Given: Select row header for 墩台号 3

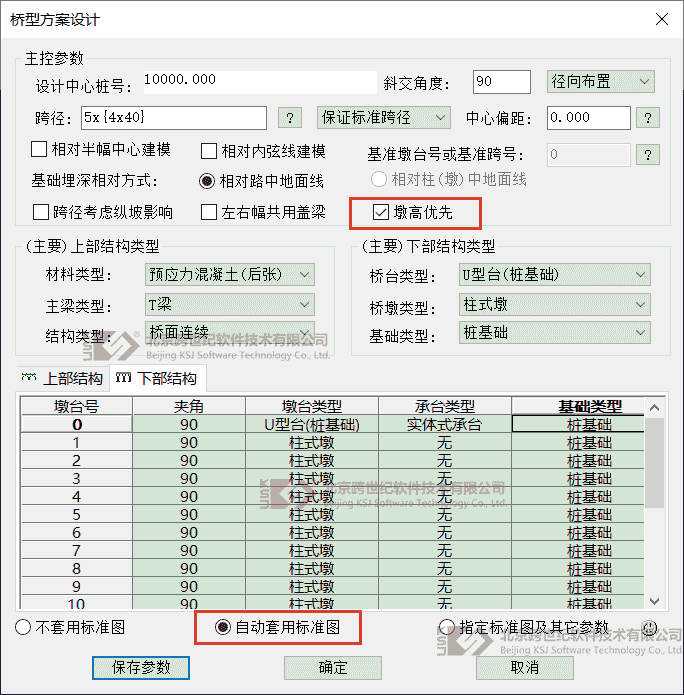Looking at the screenshot, I should coord(77,478).
